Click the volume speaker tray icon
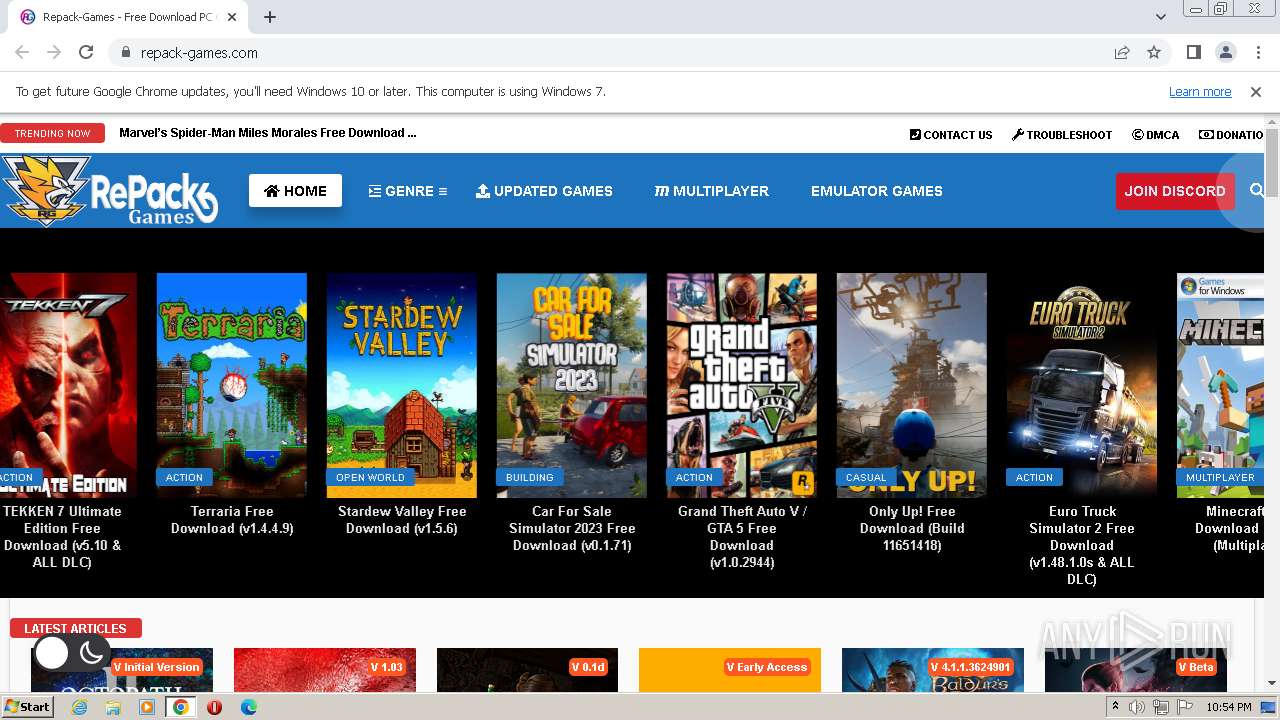Screen dimensions: 1280x720 1137,707
